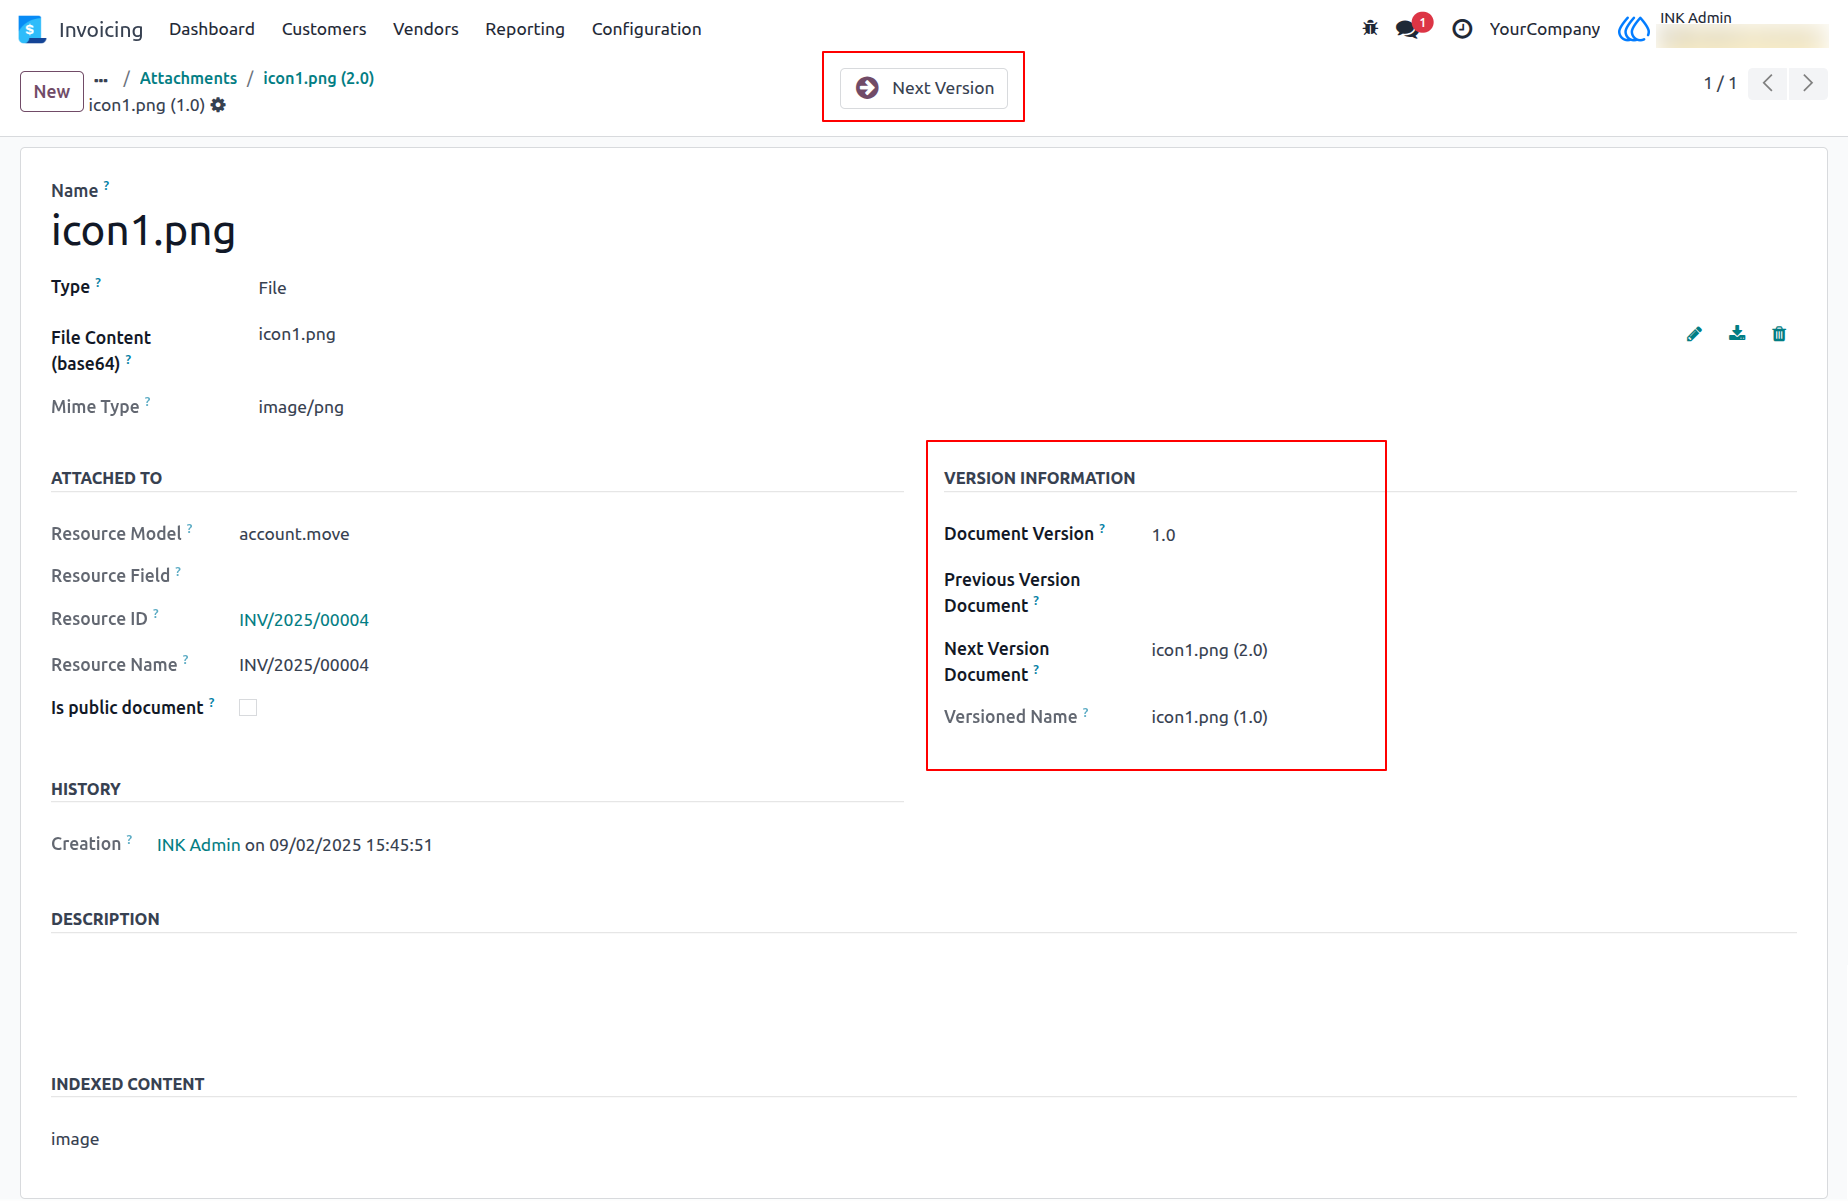1848x1201 pixels.
Task: Open the Reporting menu
Action: tap(525, 29)
